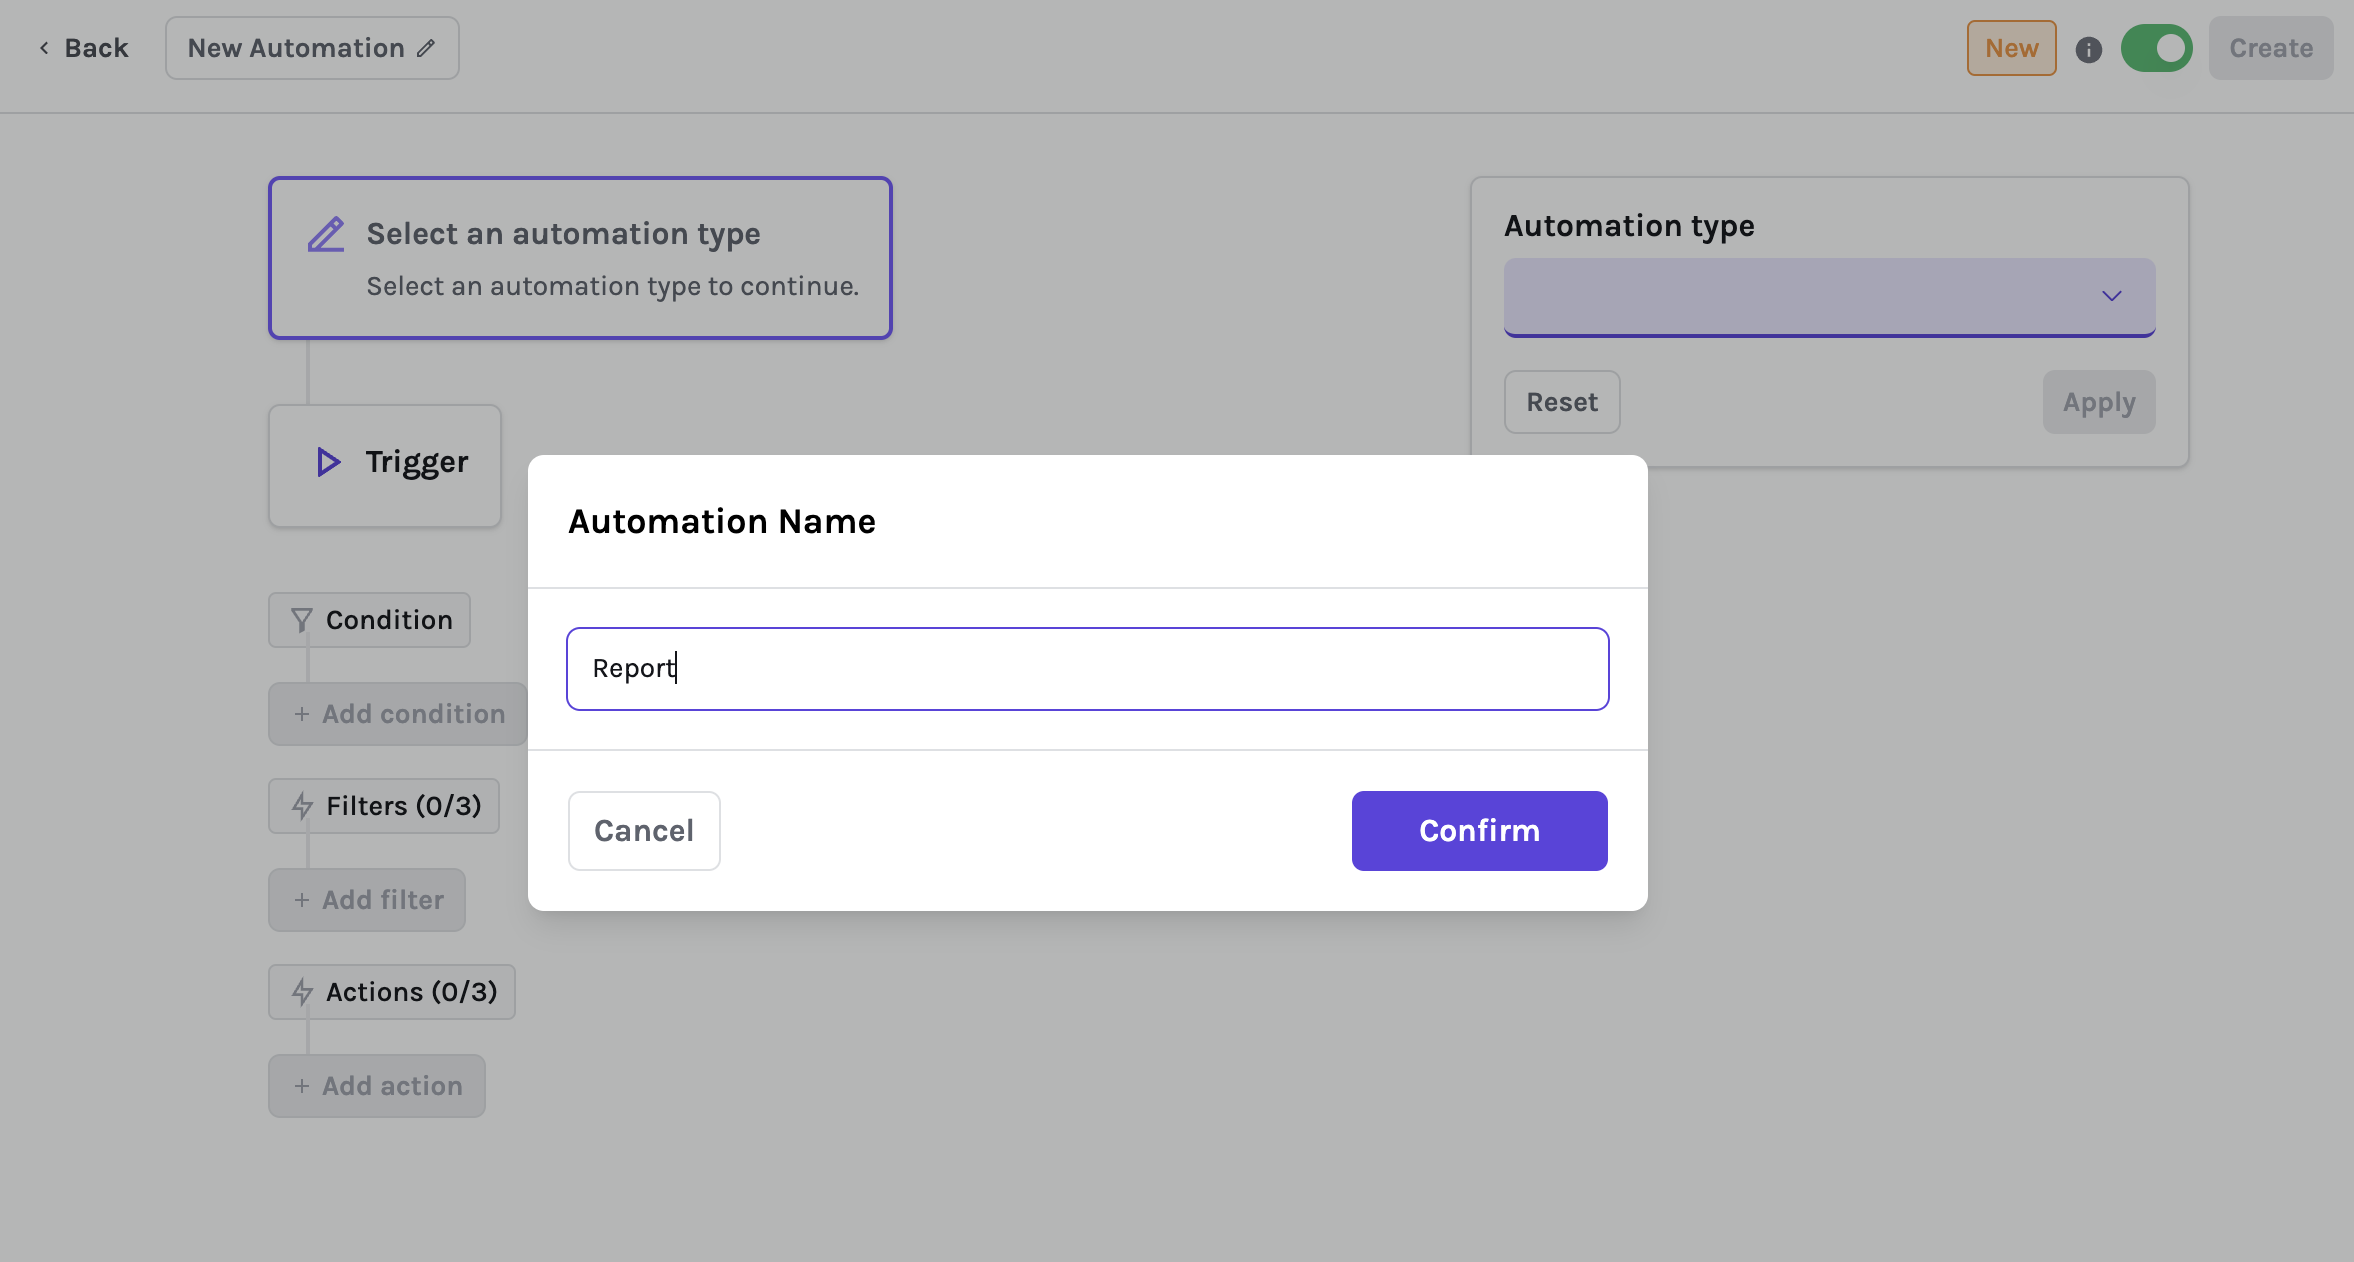Viewport: 2354px width, 1262px height.
Task: Edit the New Automation name button
Action: click(x=312, y=48)
